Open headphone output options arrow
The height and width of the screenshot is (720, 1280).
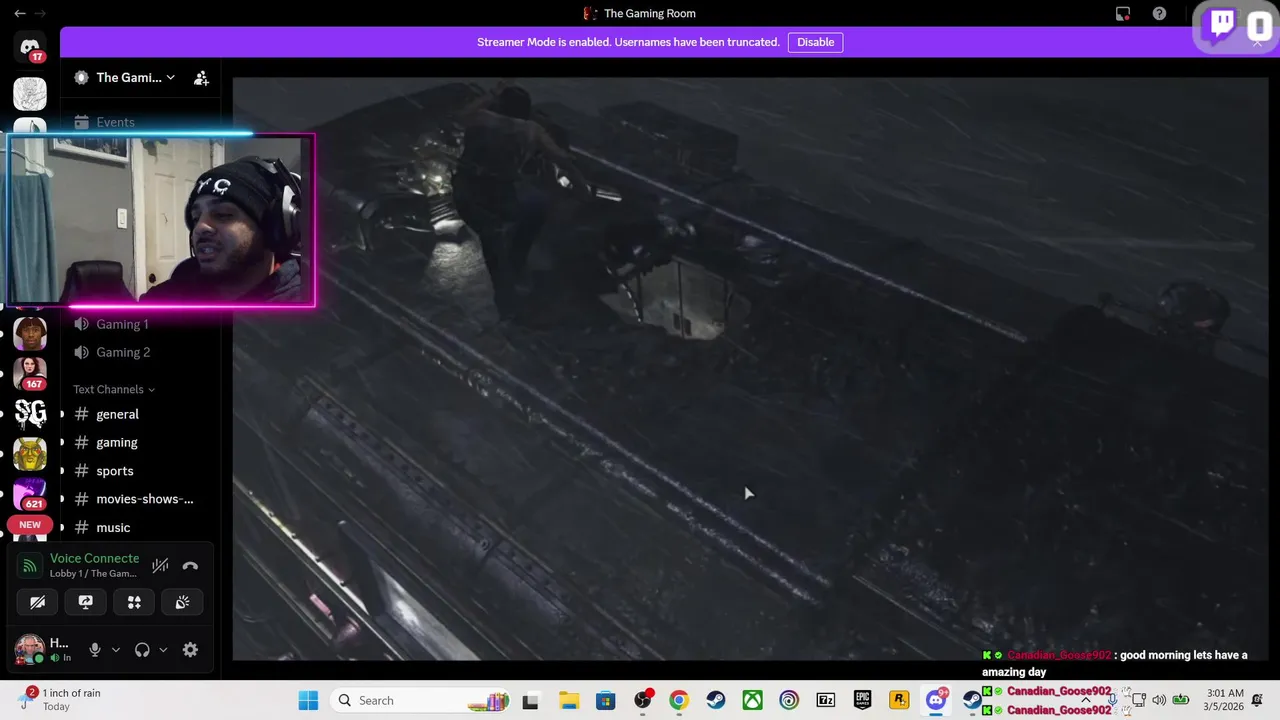[163, 650]
